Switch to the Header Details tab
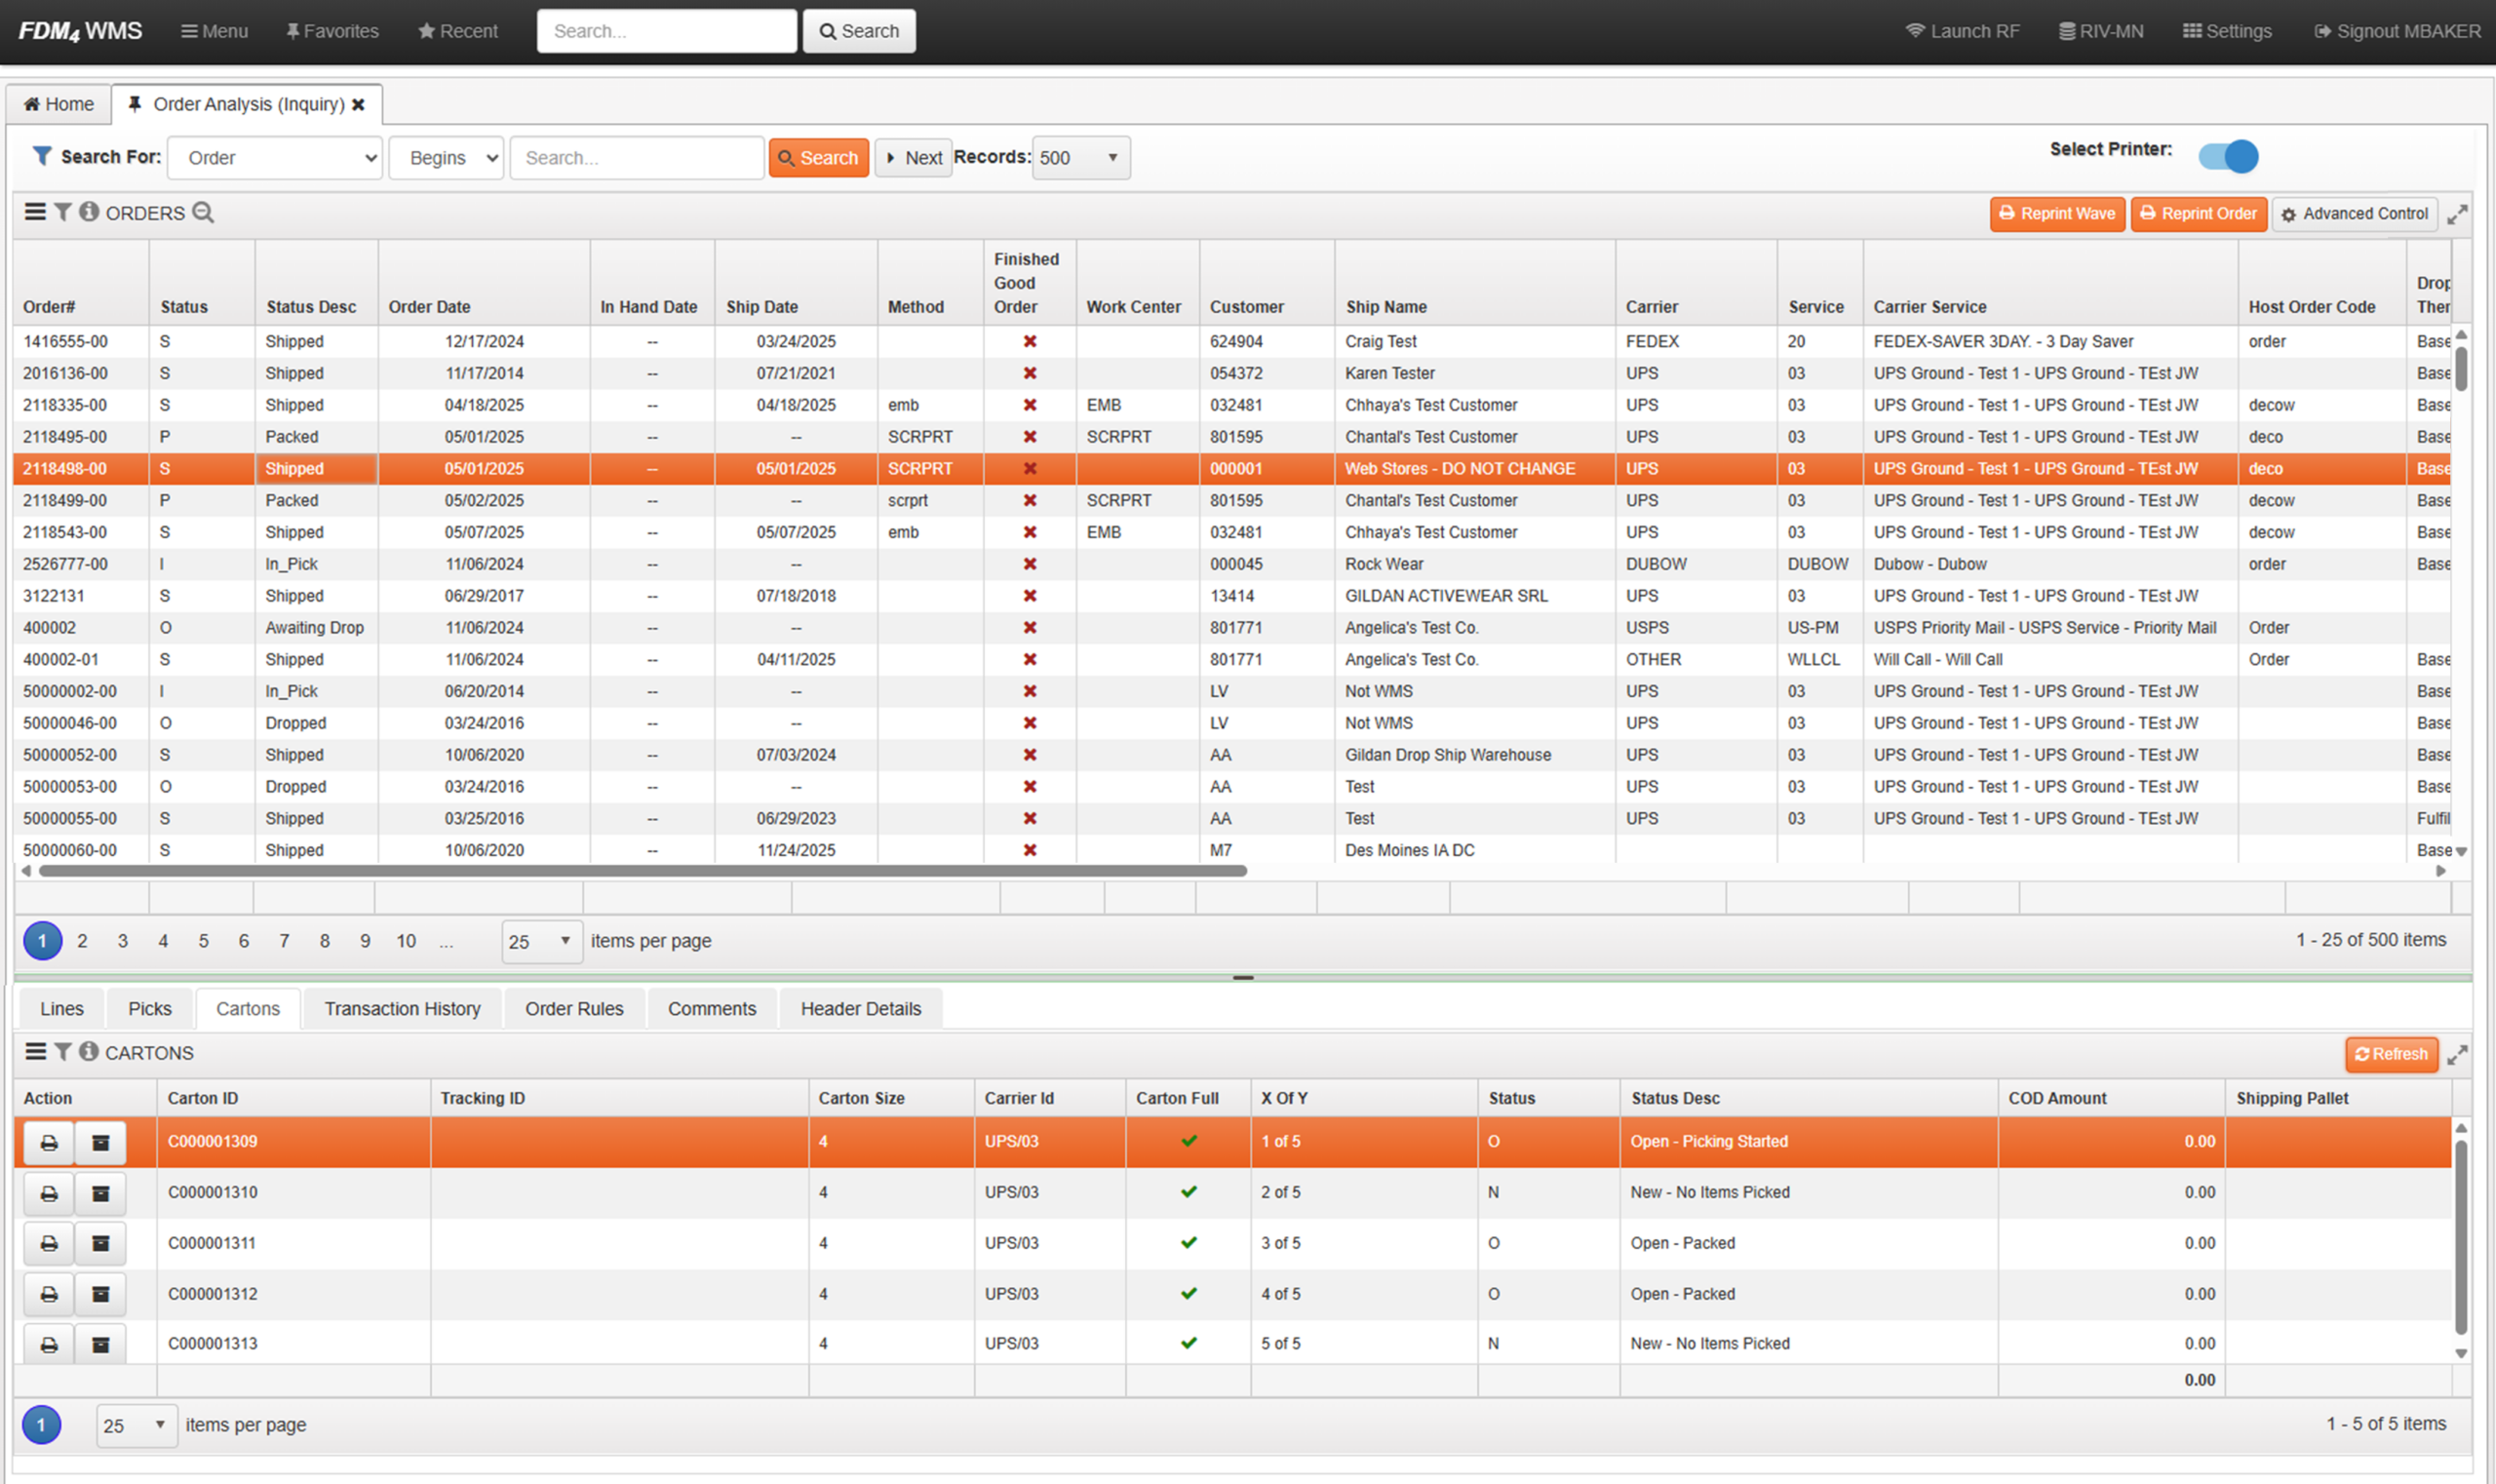Screen dimensions: 2496x1484 [x=860, y=1009]
